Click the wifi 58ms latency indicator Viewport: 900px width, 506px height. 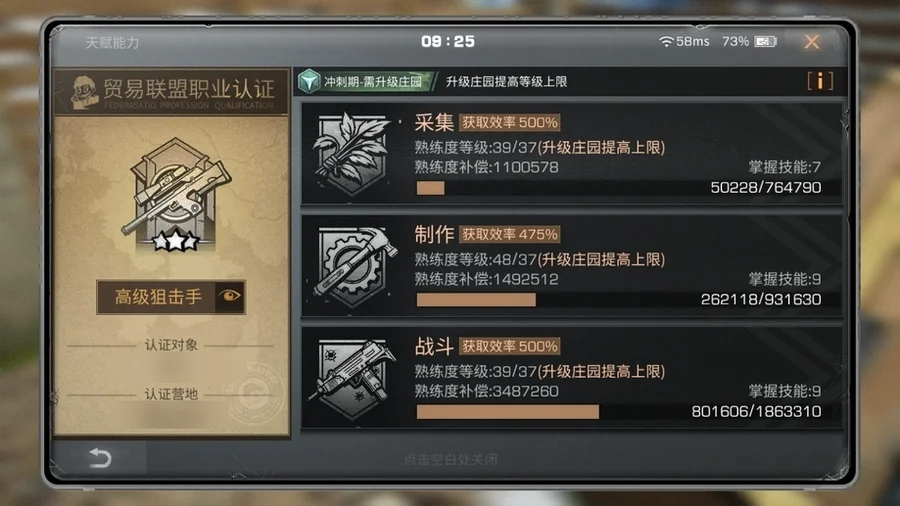coord(684,41)
